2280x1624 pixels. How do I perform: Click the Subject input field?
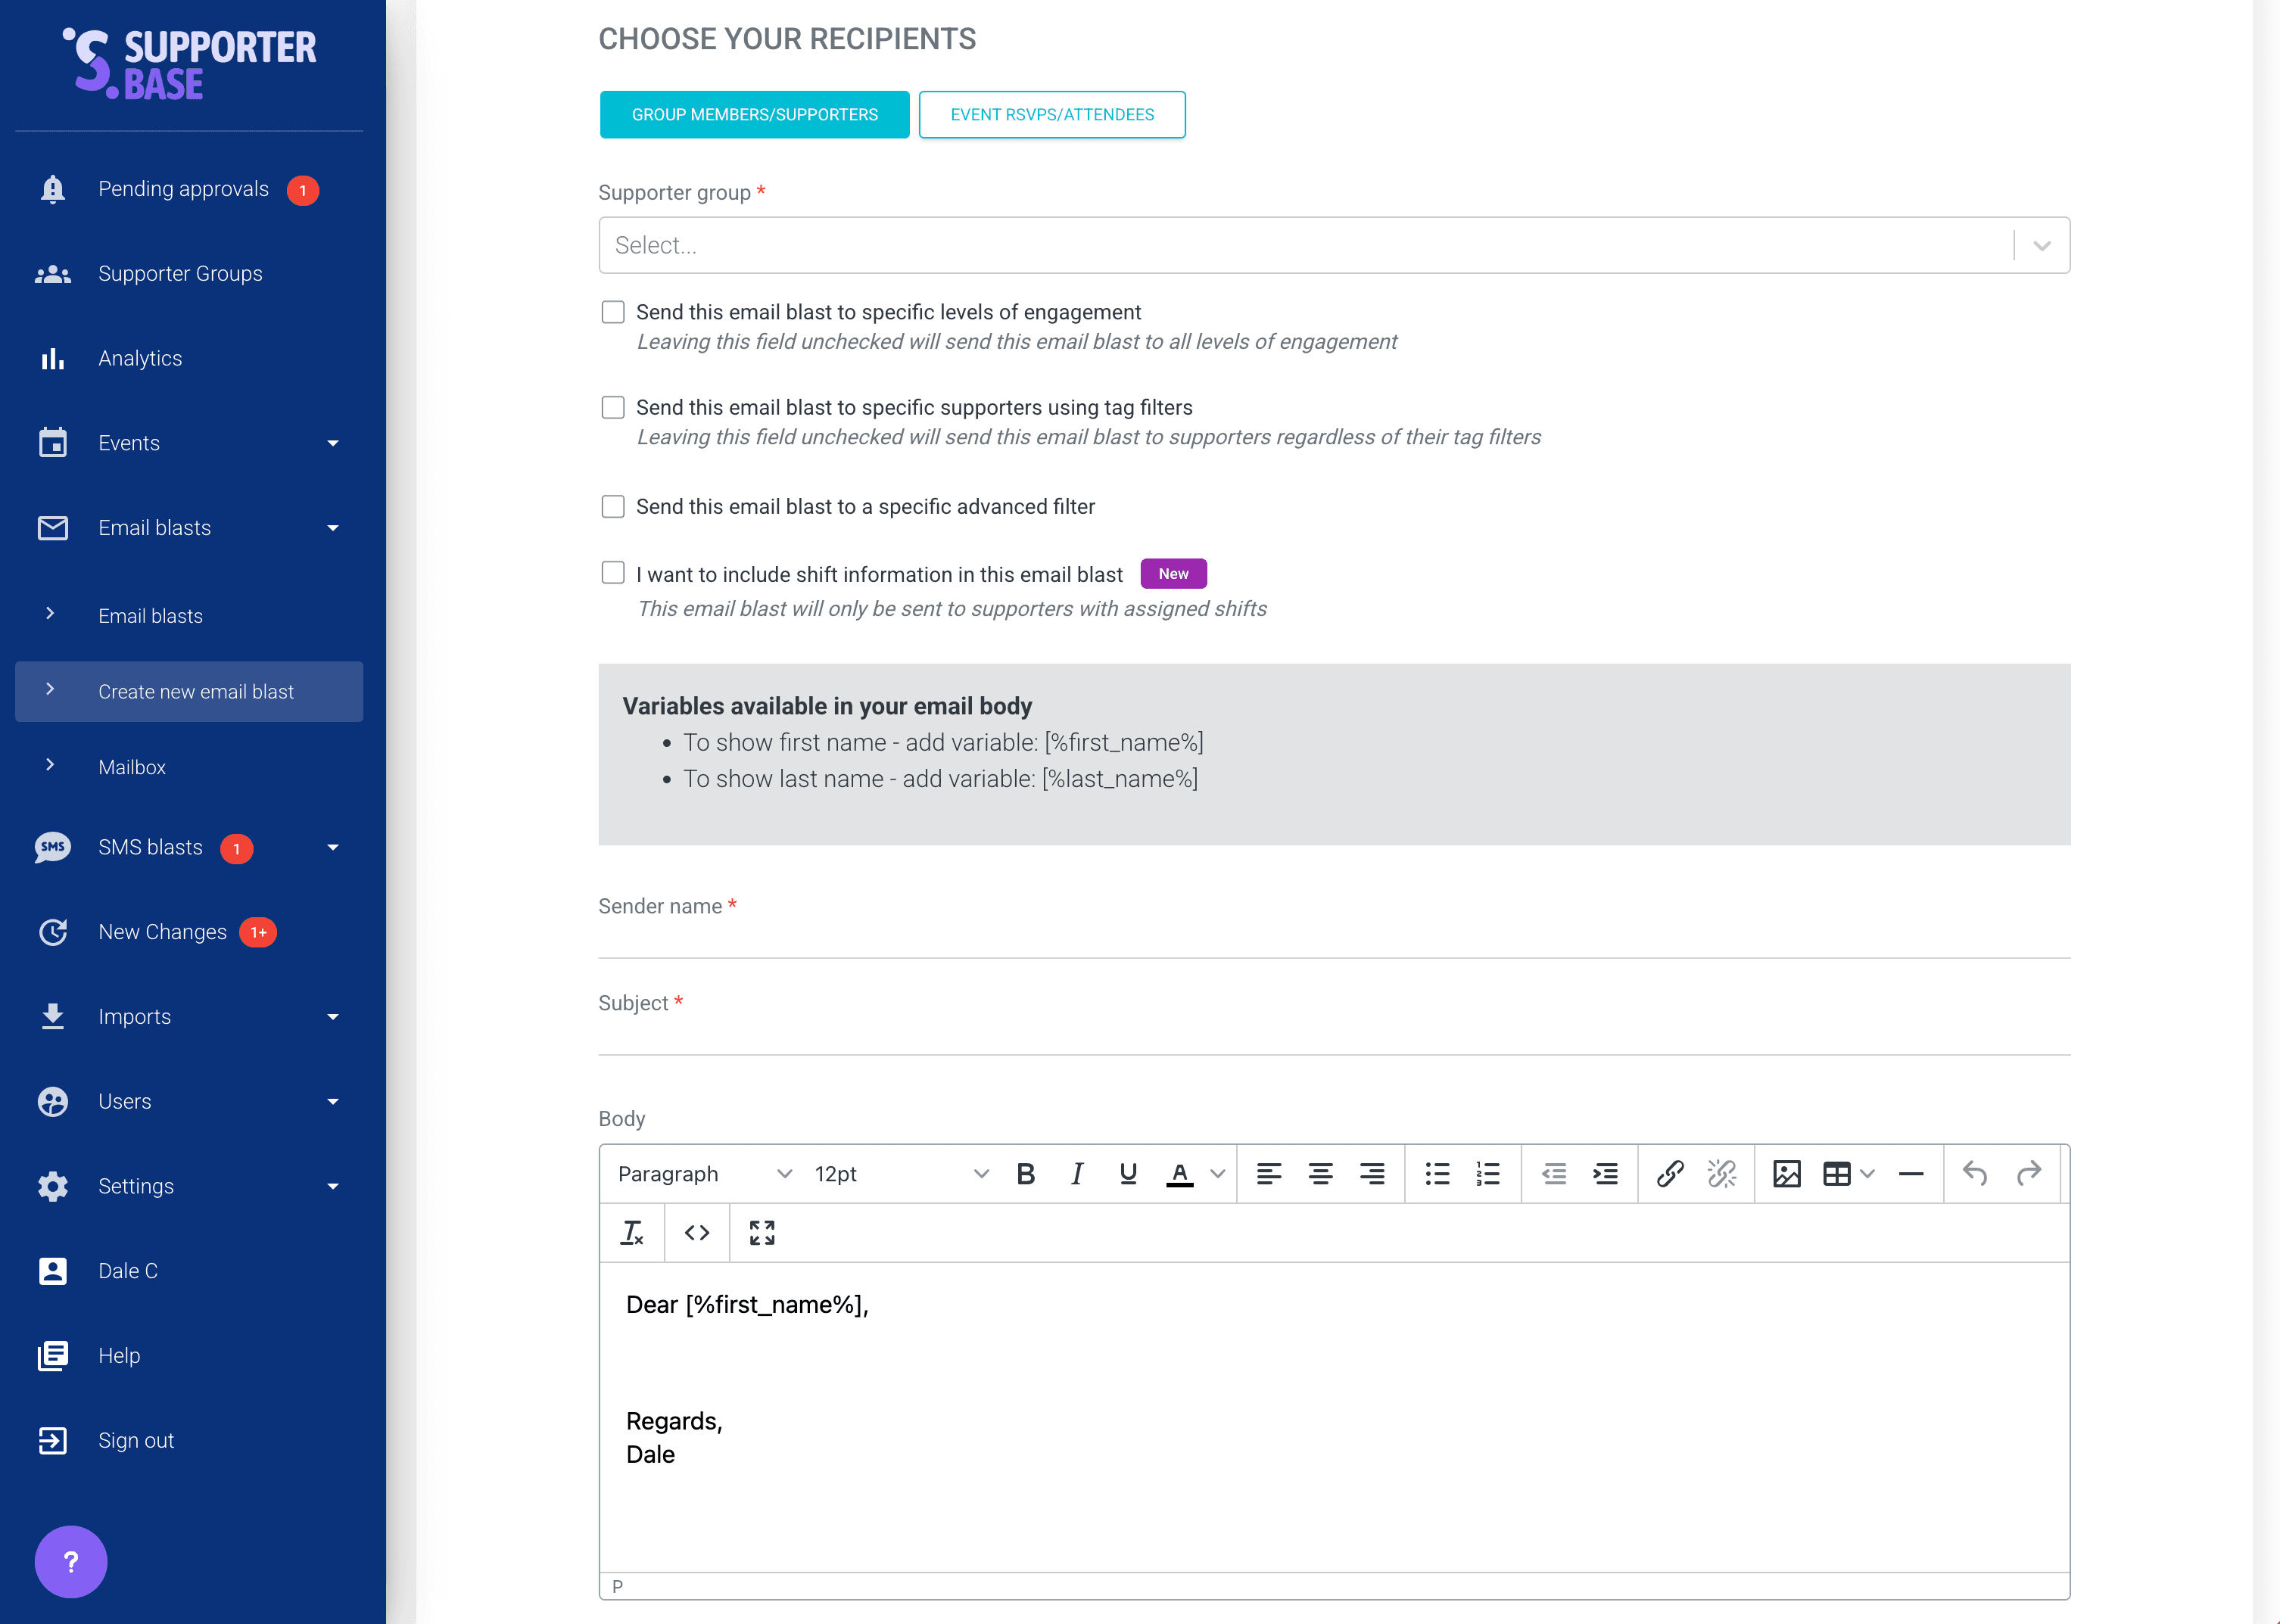click(x=1333, y=1033)
